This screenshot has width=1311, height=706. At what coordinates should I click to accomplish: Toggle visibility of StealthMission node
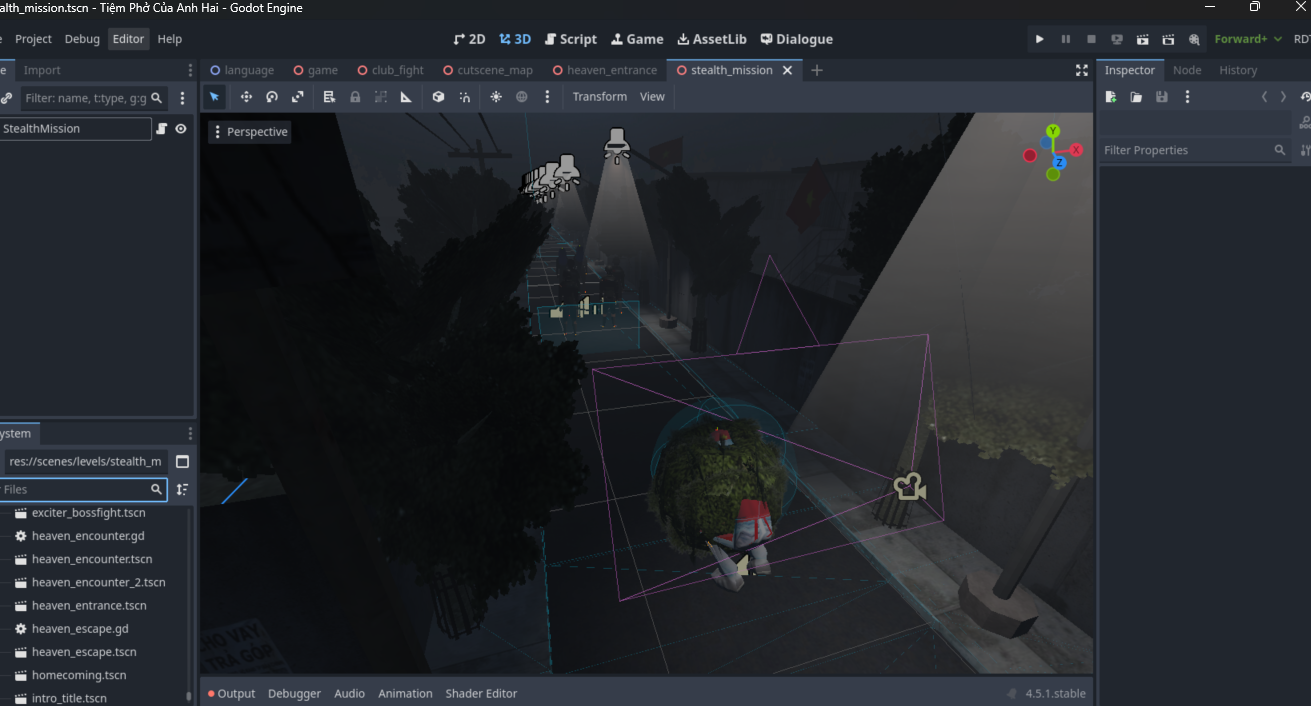[x=181, y=129]
